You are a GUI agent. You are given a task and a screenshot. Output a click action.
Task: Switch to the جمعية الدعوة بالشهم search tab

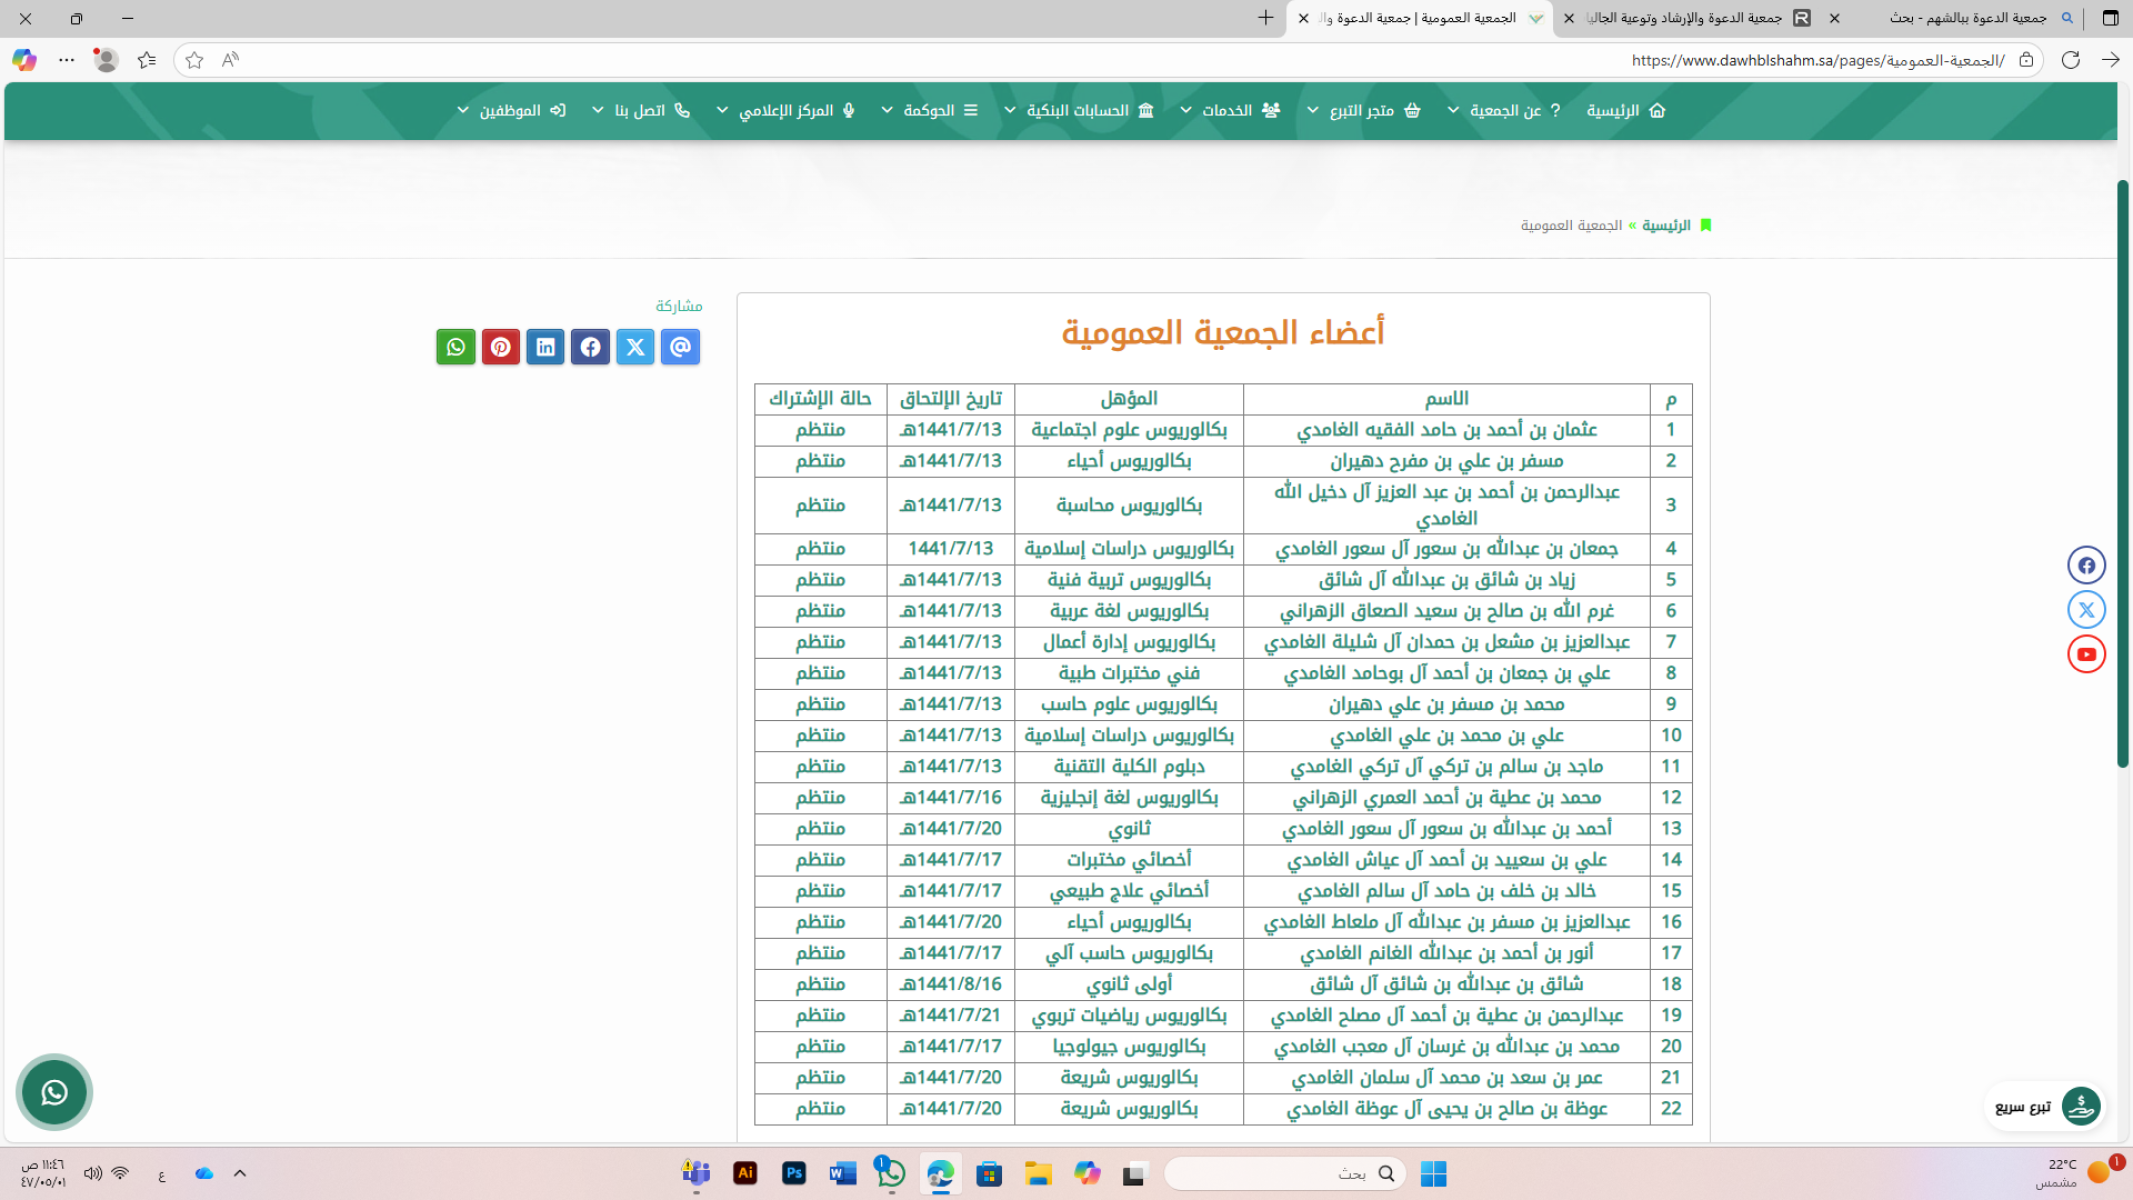point(1965,18)
